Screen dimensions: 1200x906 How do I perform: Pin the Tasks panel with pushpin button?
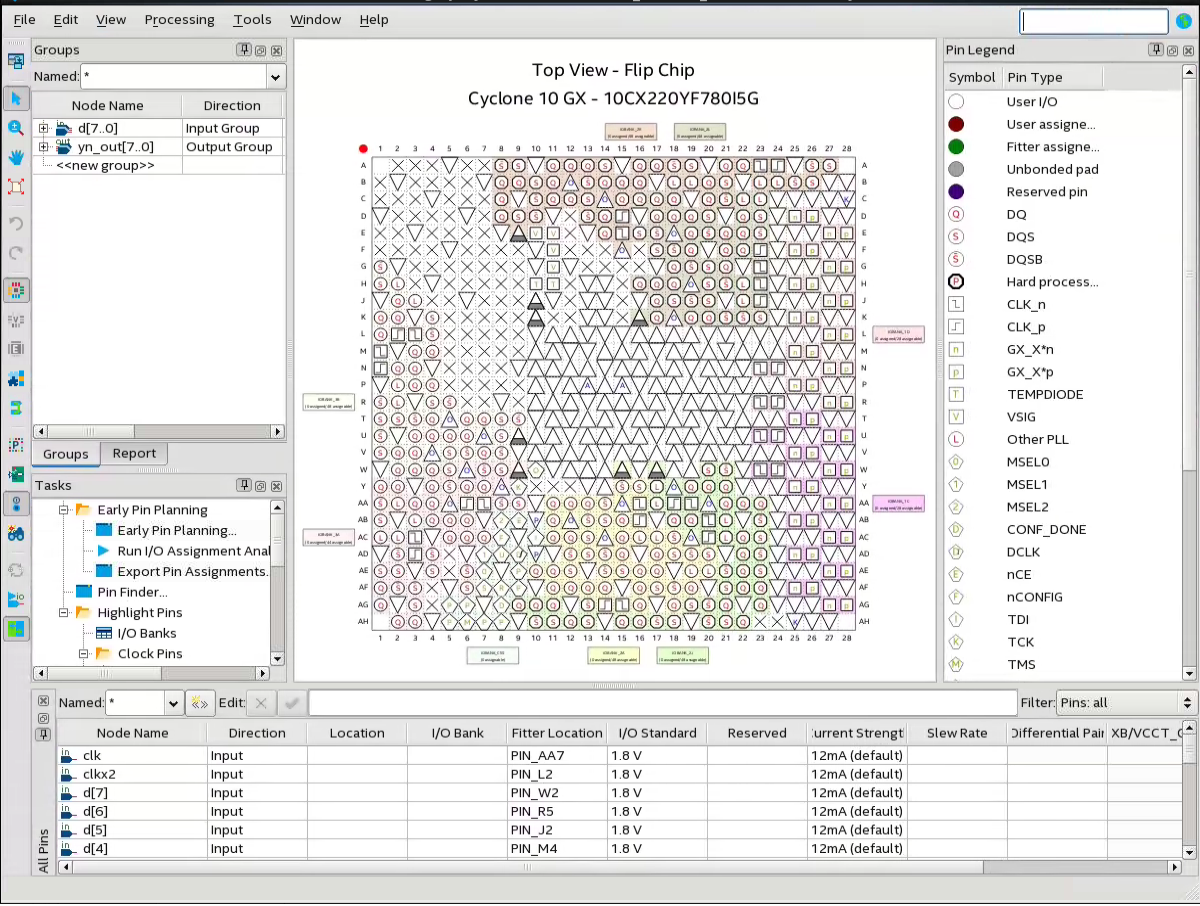click(x=243, y=485)
